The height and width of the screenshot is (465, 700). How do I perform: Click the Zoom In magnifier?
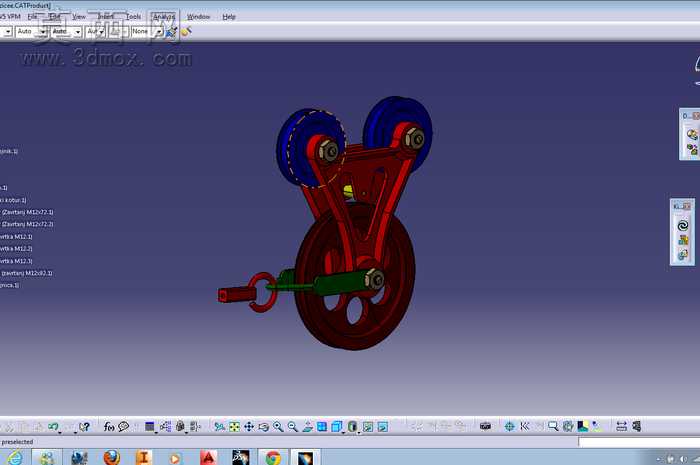pos(278,427)
